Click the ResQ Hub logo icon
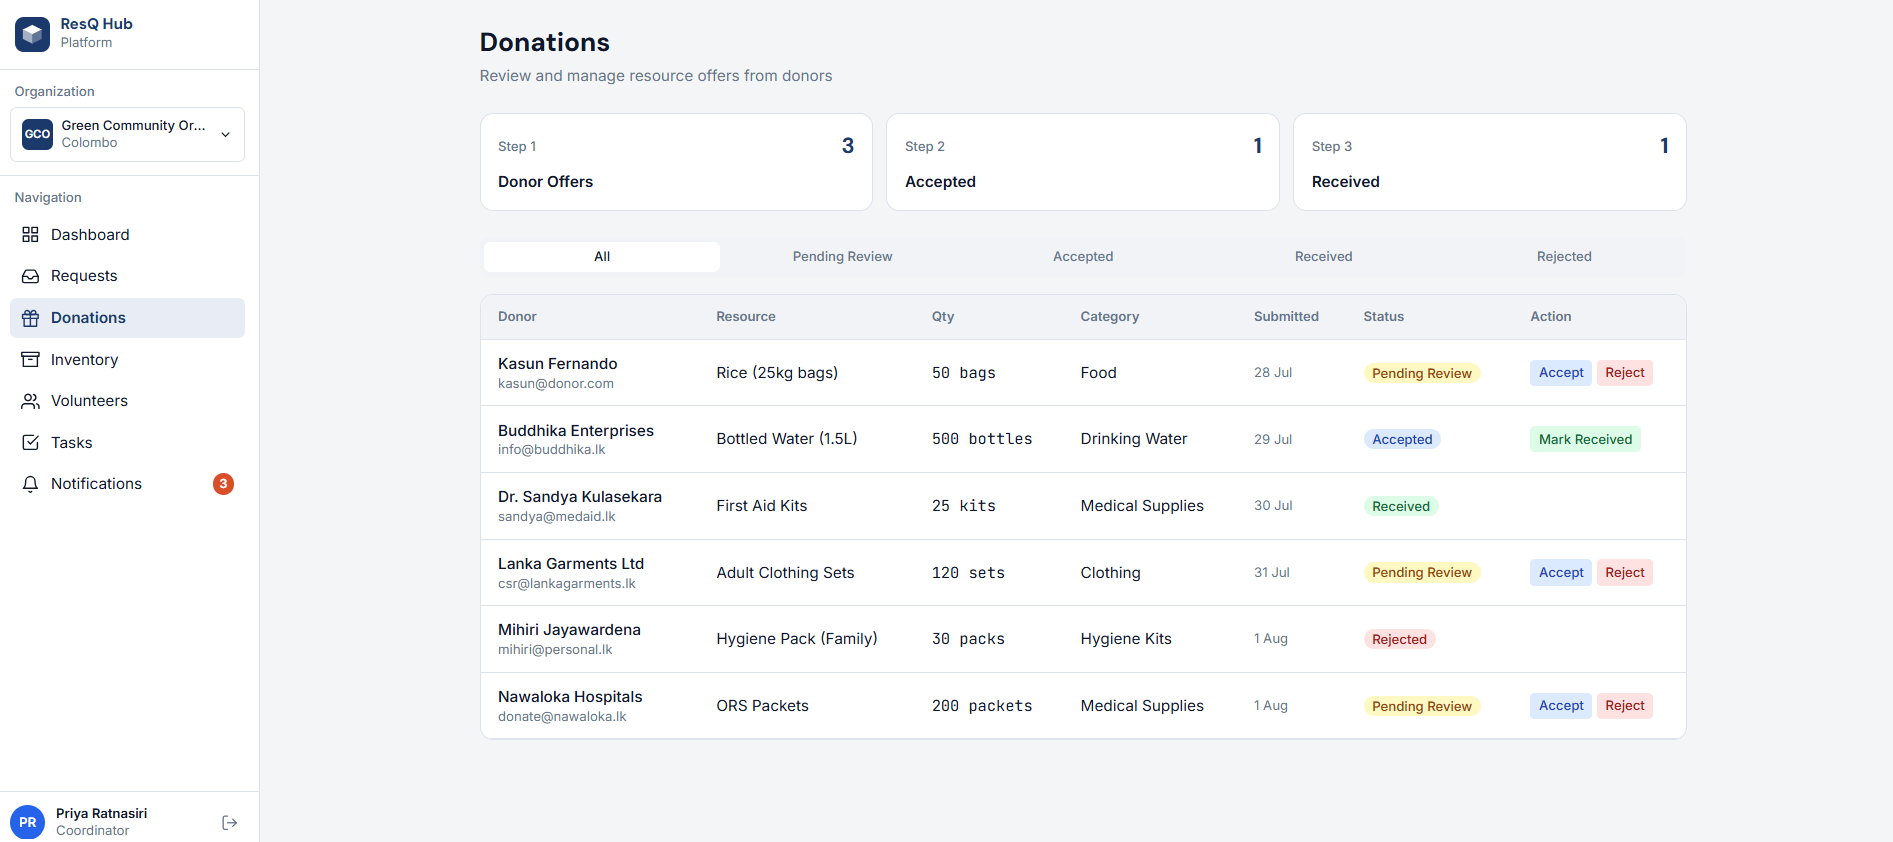The height and width of the screenshot is (842, 1893). click(x=32, y=34)
